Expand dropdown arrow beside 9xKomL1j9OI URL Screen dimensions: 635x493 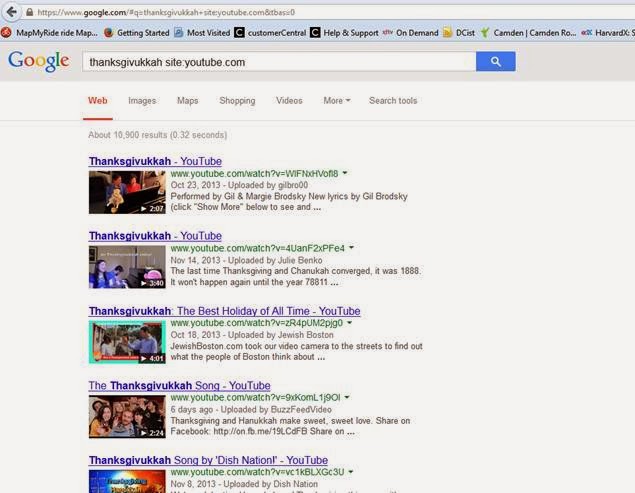click(x=347, y=397)
